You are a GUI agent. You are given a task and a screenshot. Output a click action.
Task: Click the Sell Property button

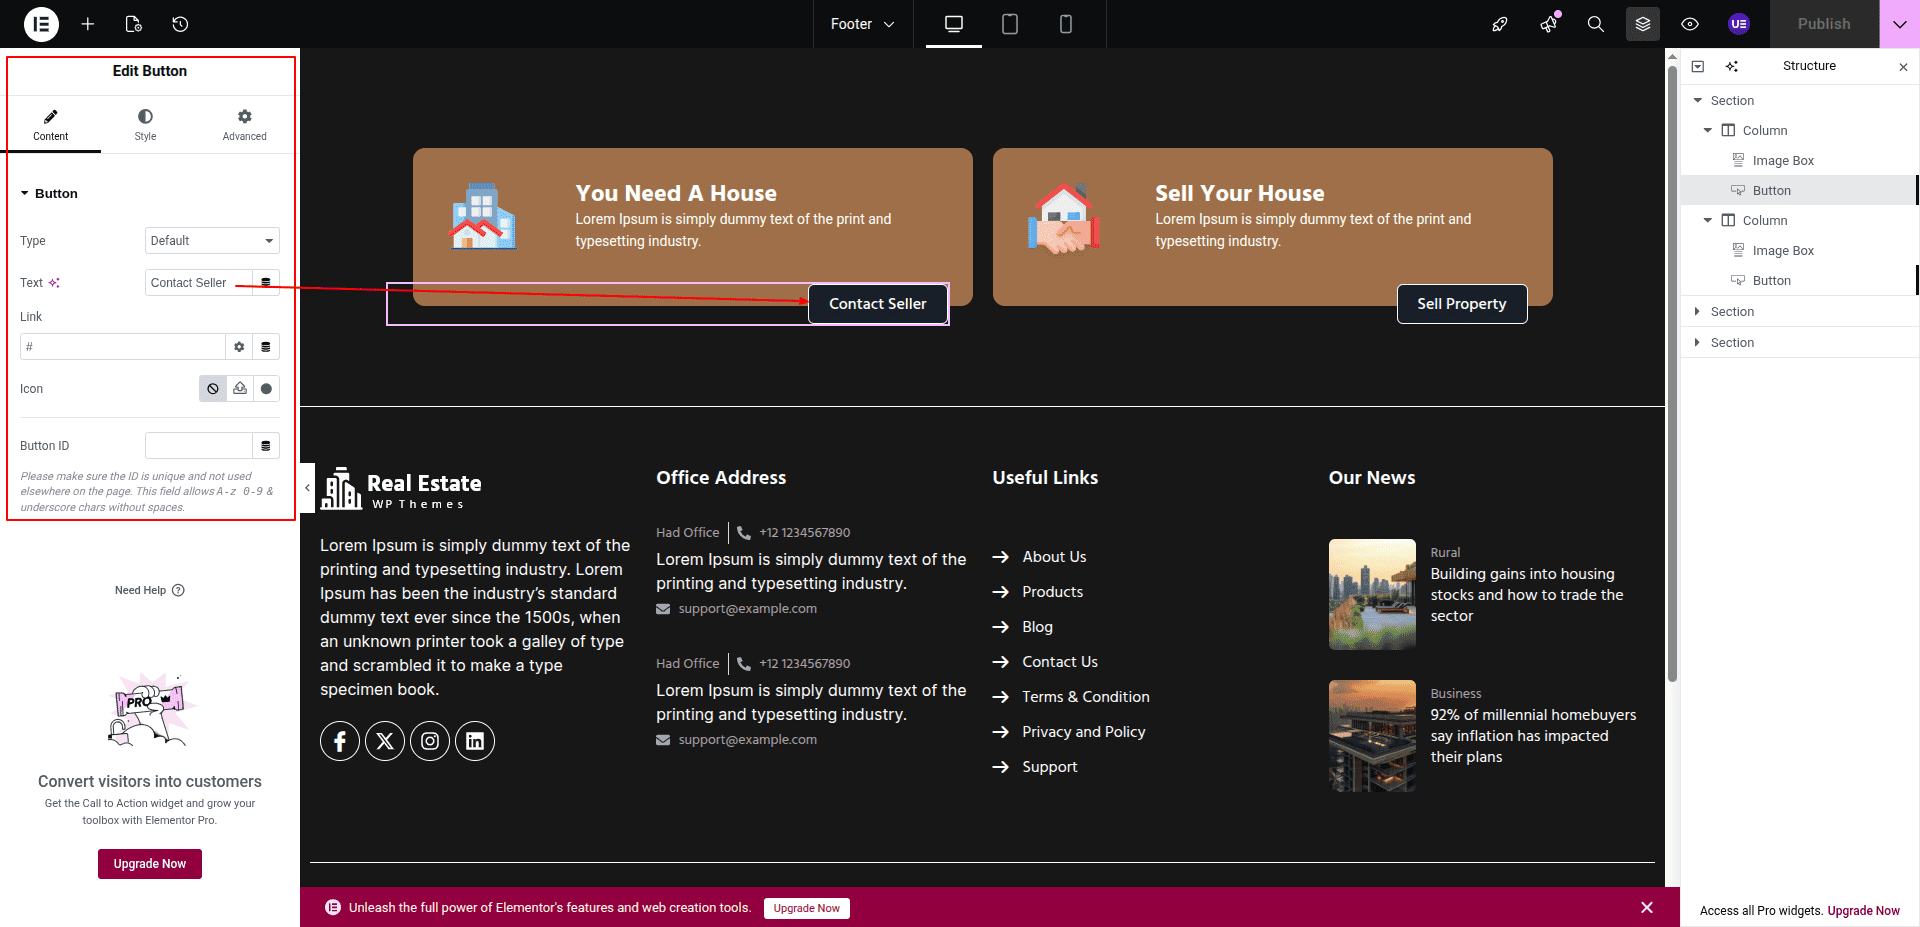pyautogui.click(x=1461, y=304)
